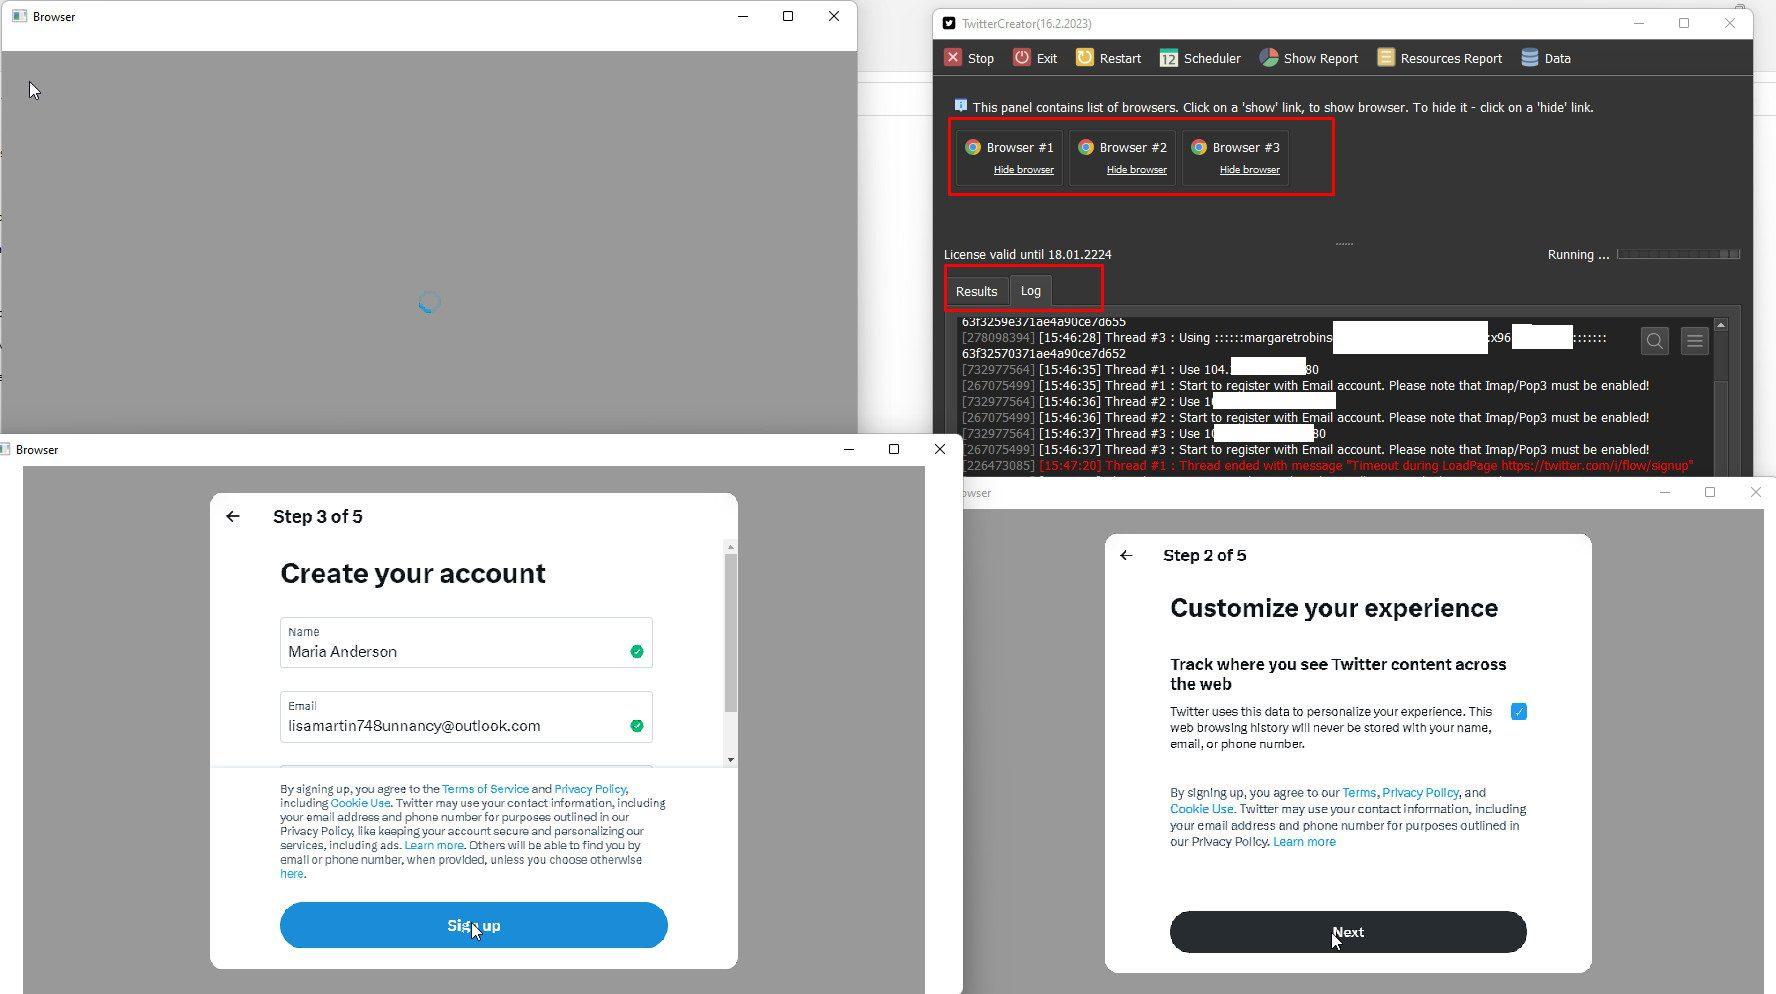Image resolution: width=1776 pixels, height=994 pixels.
Task: Click the Browser #2 chrome icon
Action: tap(1085, 147)
